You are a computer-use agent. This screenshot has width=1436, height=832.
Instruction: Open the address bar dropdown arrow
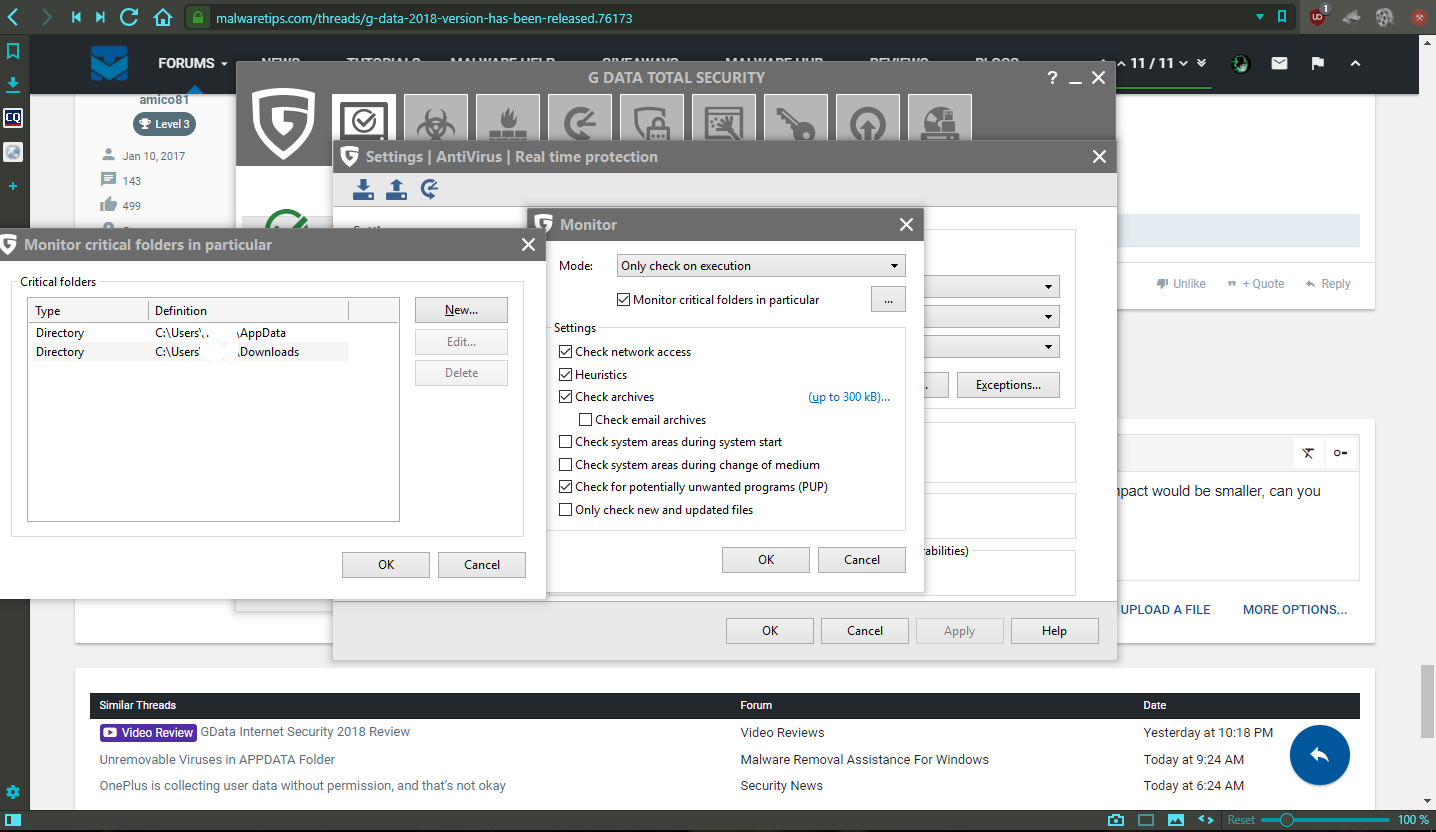1260,17
